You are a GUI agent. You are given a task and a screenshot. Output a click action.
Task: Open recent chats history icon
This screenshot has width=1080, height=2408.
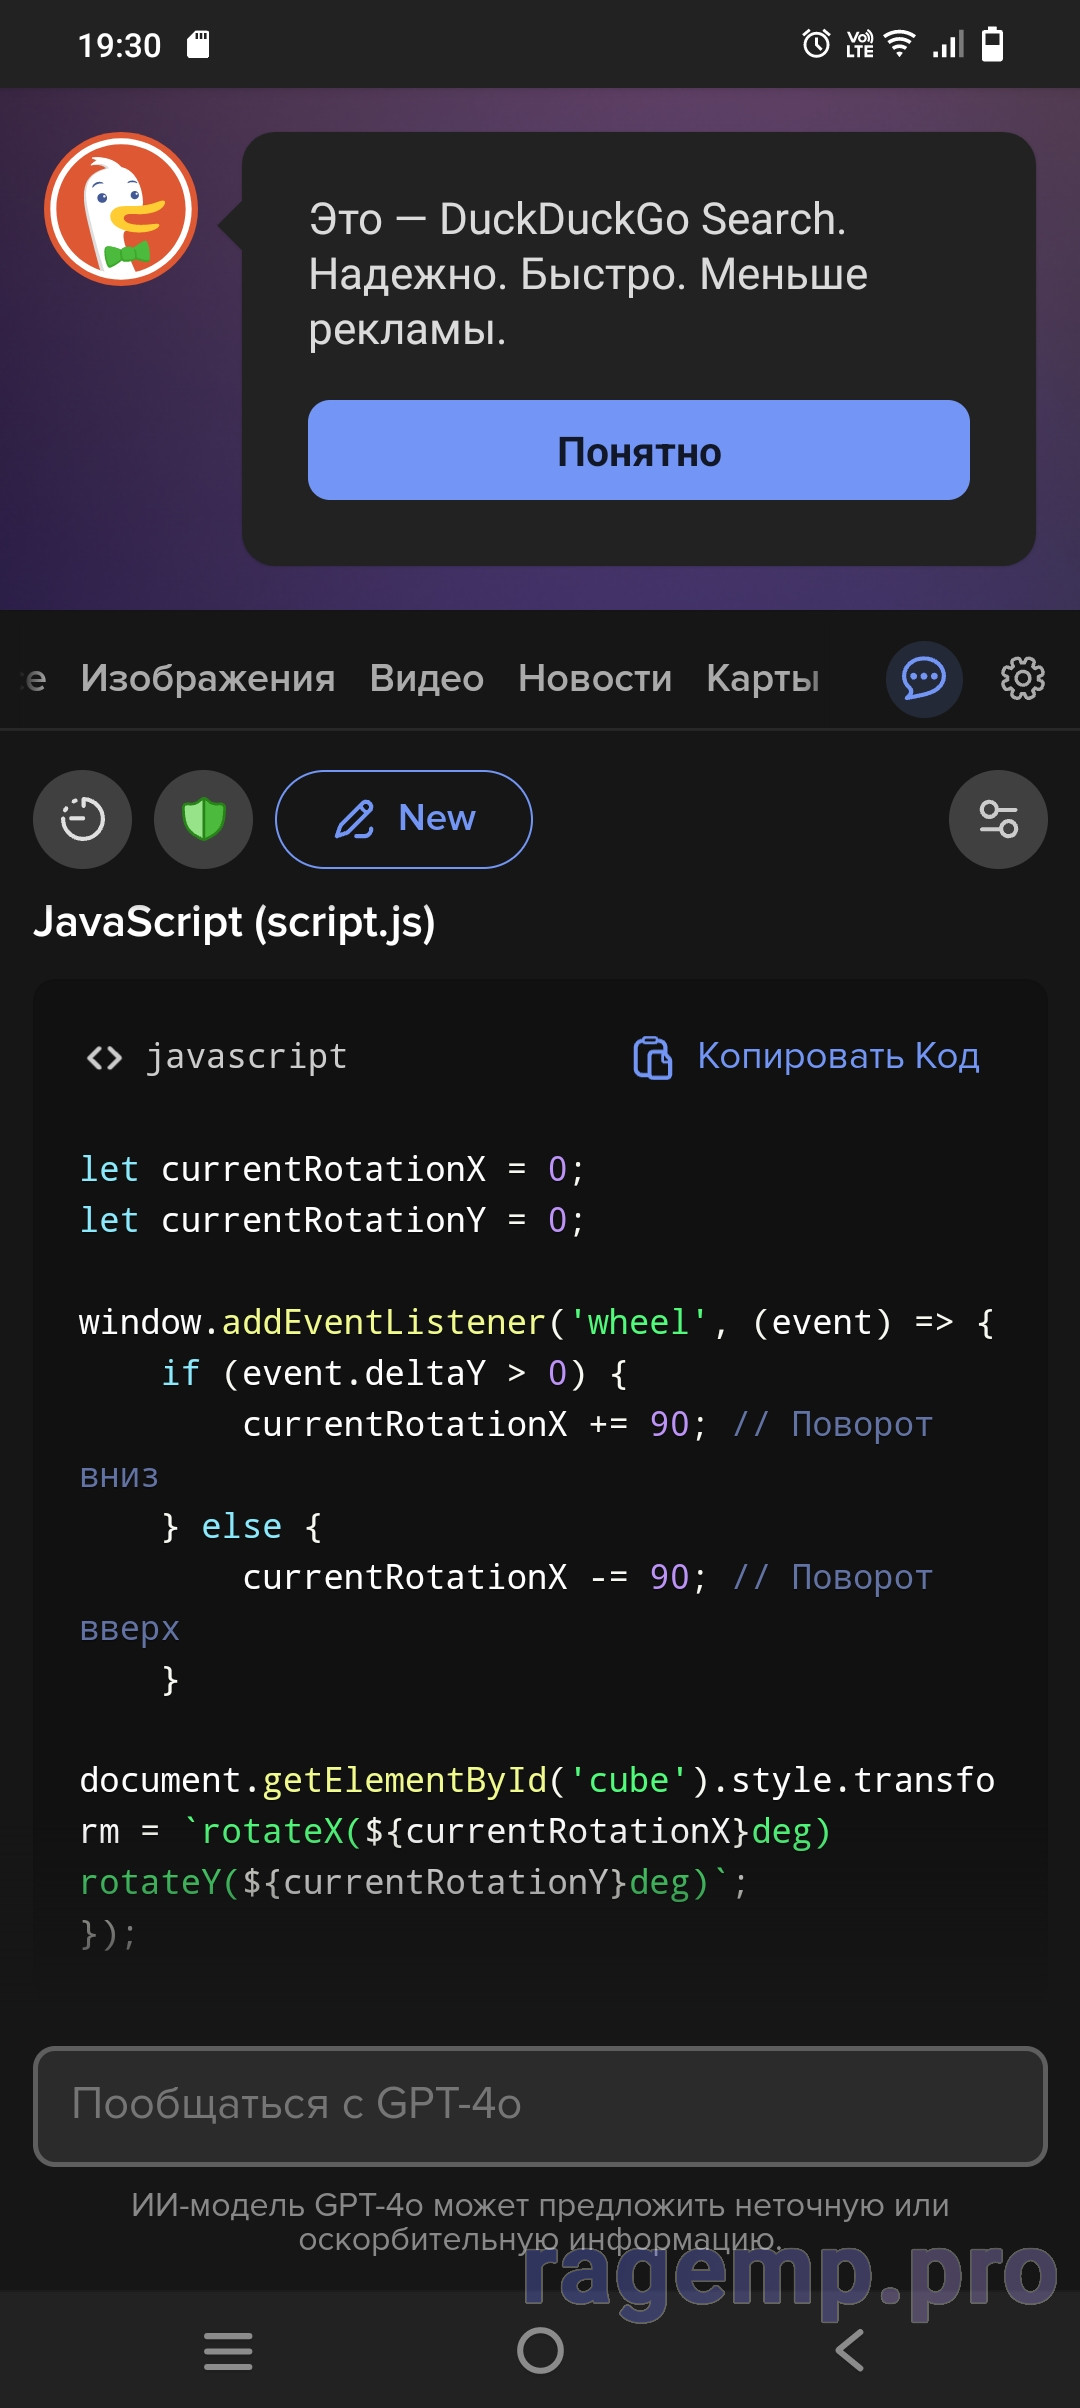(x=82, y=819)
